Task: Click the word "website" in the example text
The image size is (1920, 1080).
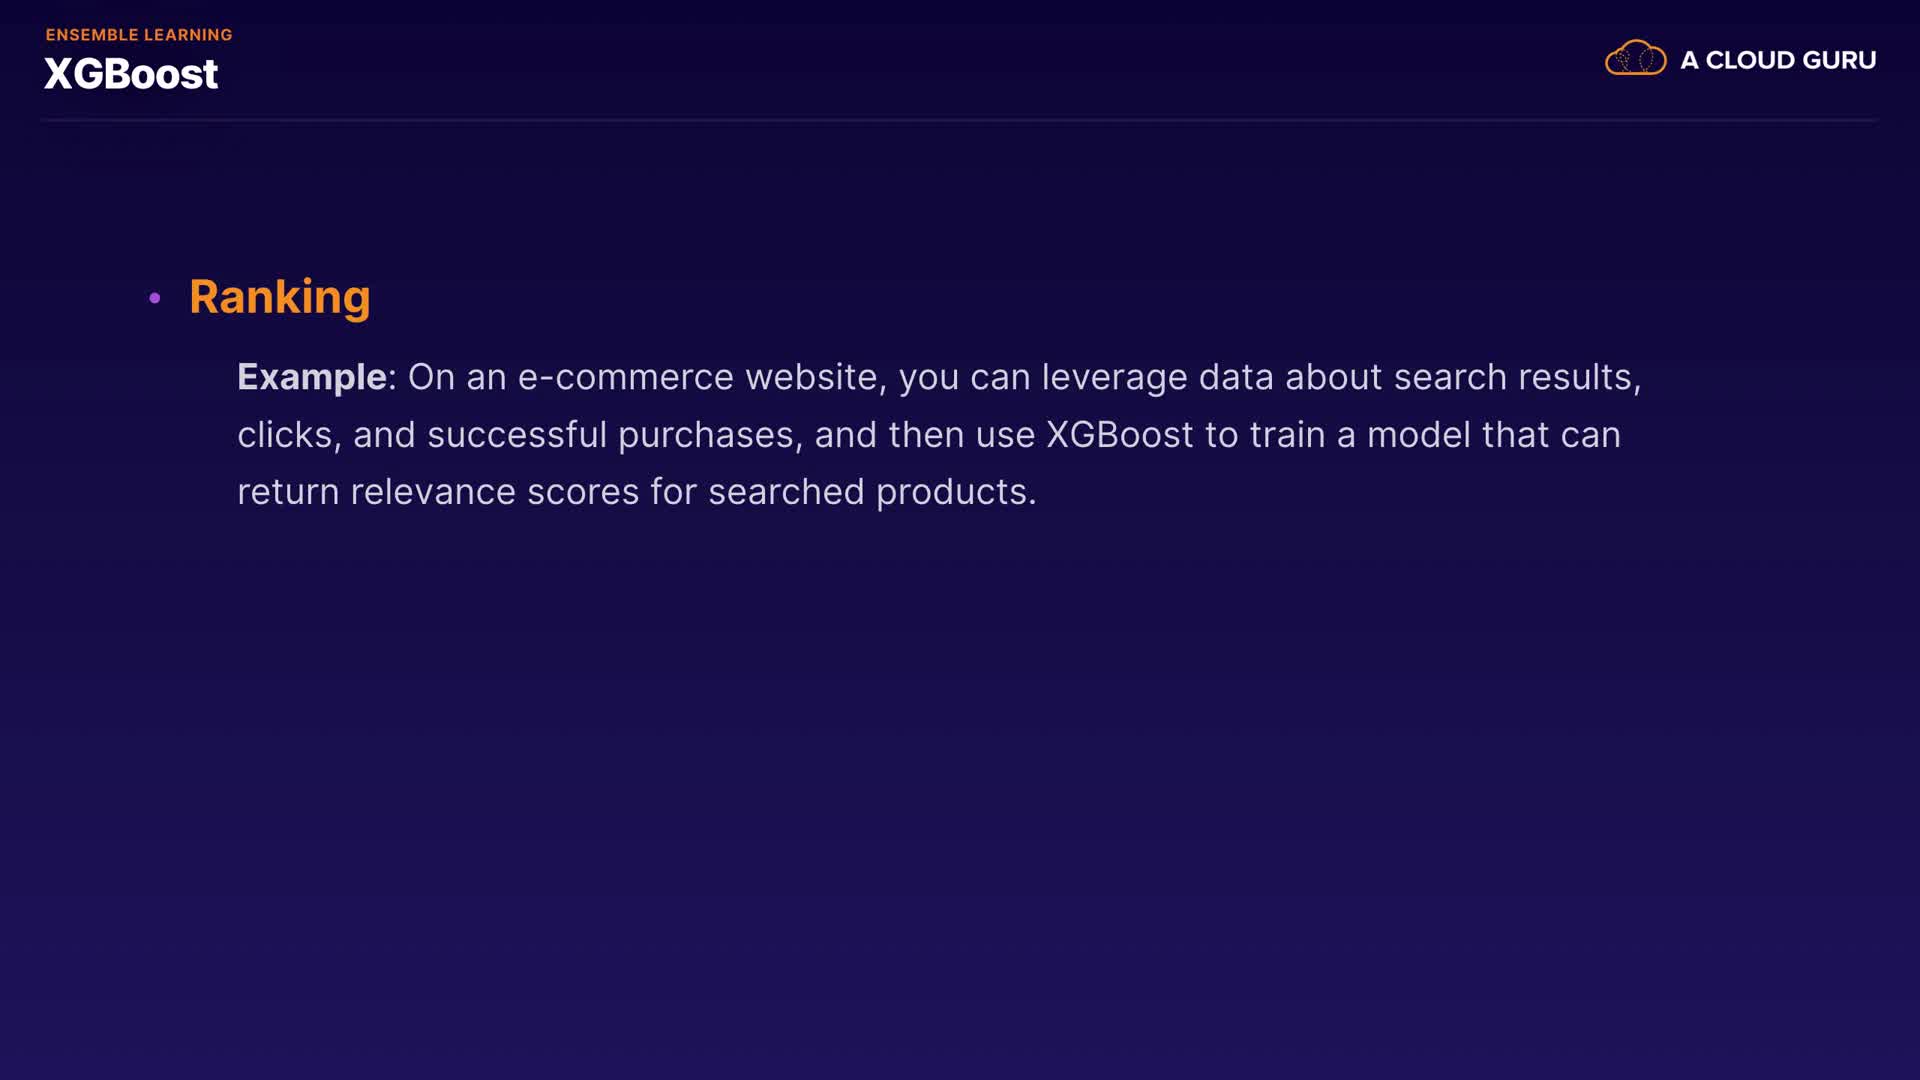Action: click(811, 377)
